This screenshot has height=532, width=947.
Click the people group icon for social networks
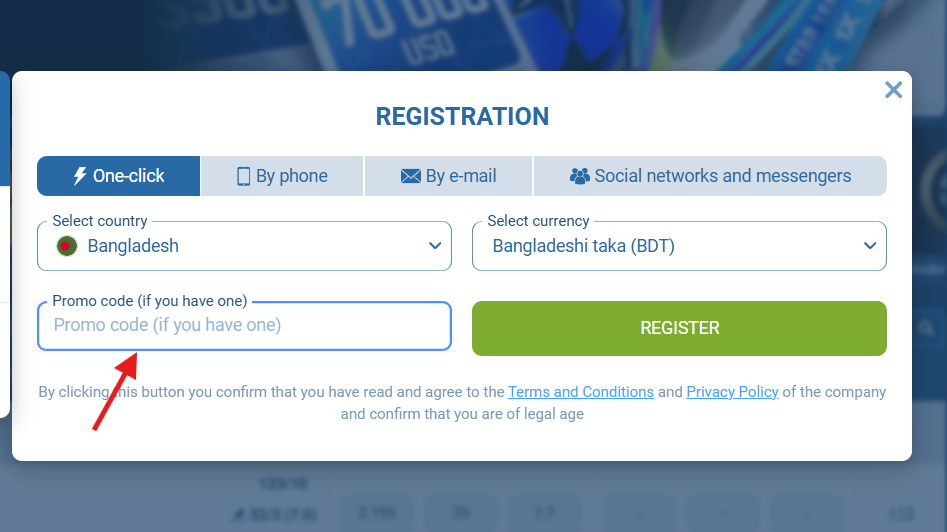[x=580, y=176]
